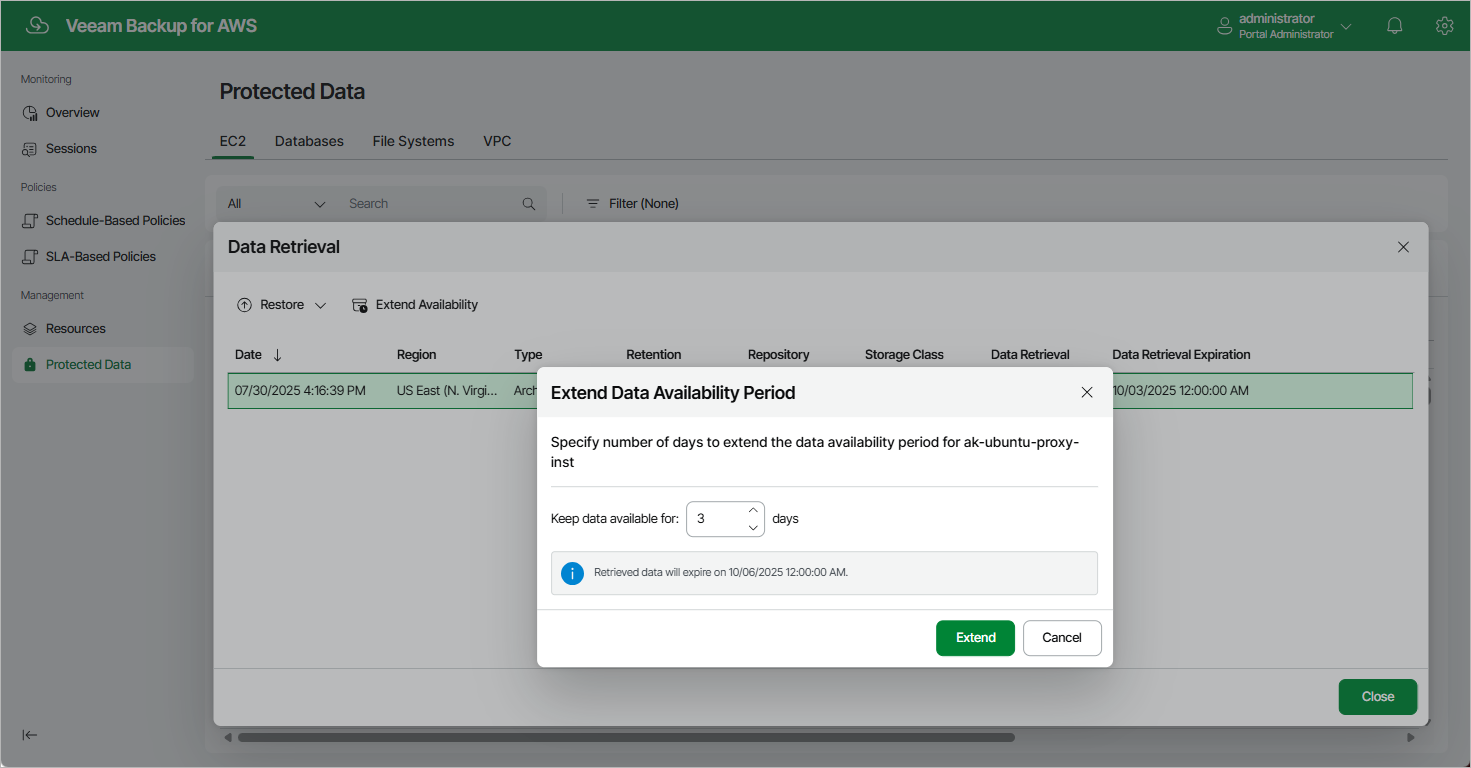Increase days with the up stepper arrow
Image resolution: width=1471 pixels, height=768 pixels.
point(754,511)
